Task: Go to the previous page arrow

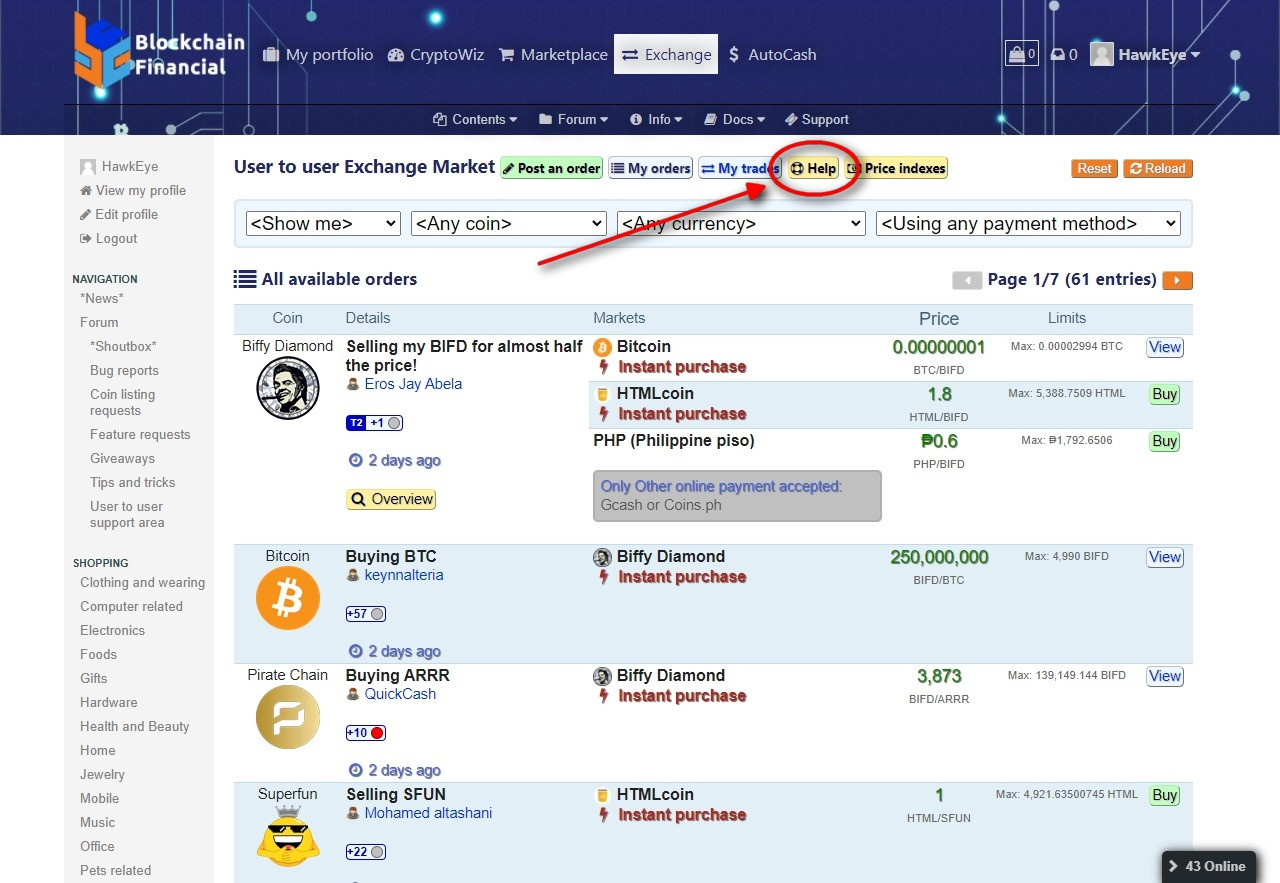Action: coord(967,281)
